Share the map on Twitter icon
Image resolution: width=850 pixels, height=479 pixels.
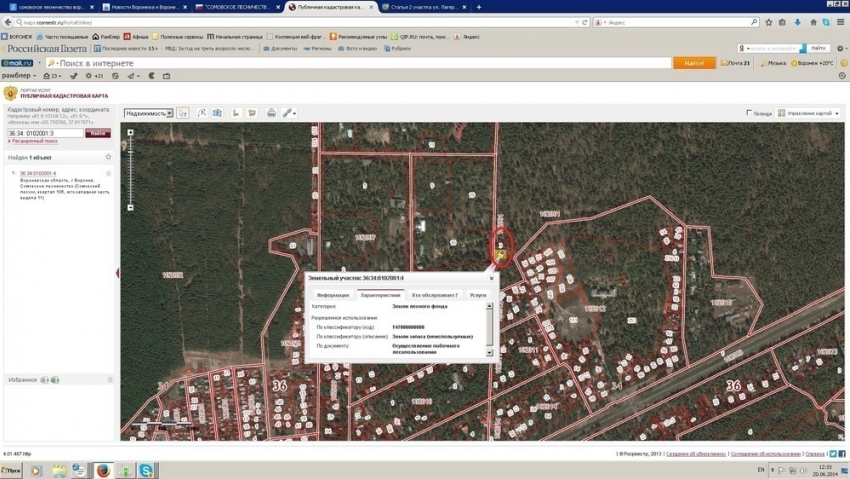point(833,454)
